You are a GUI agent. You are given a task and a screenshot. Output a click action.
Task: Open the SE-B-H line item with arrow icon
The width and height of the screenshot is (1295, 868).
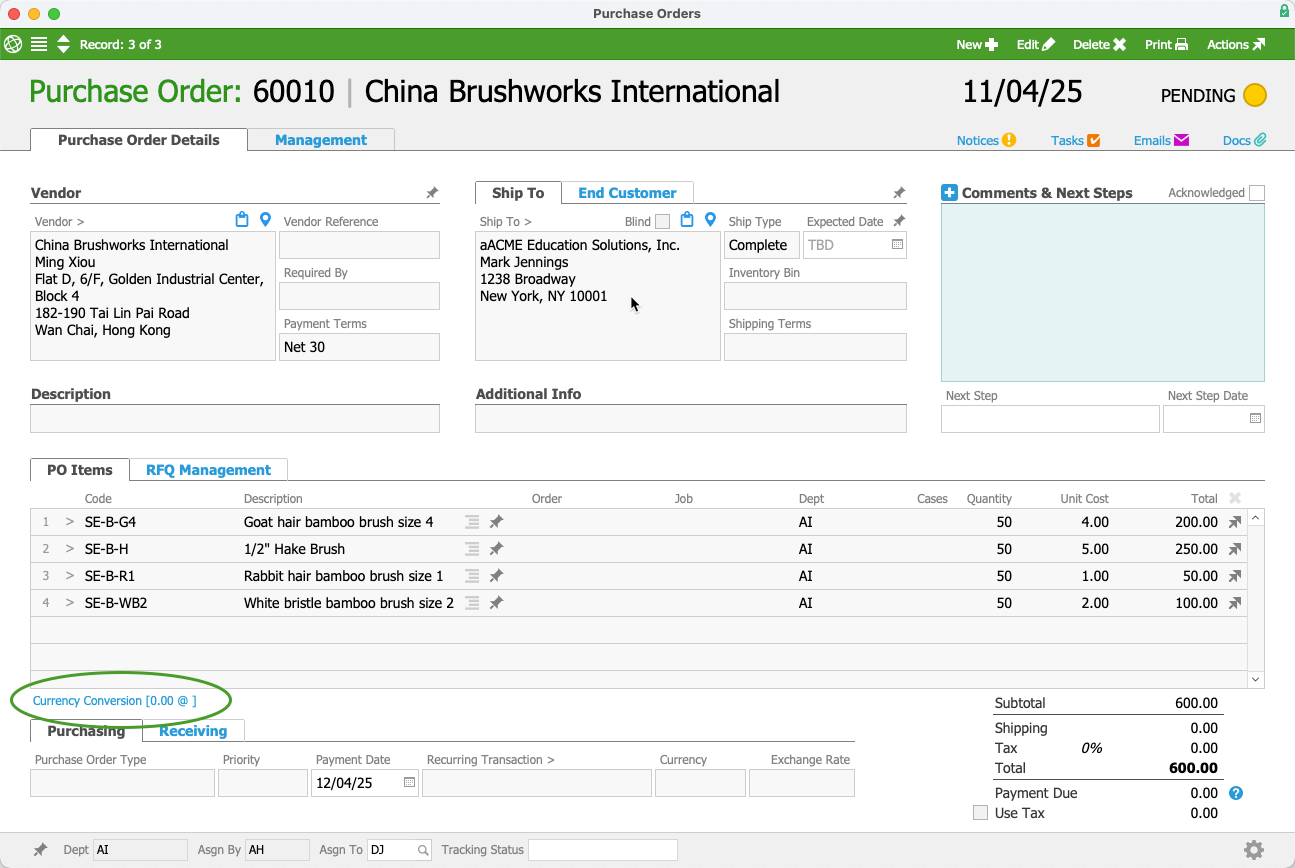pyautogui.click(x=1235, y=549)
